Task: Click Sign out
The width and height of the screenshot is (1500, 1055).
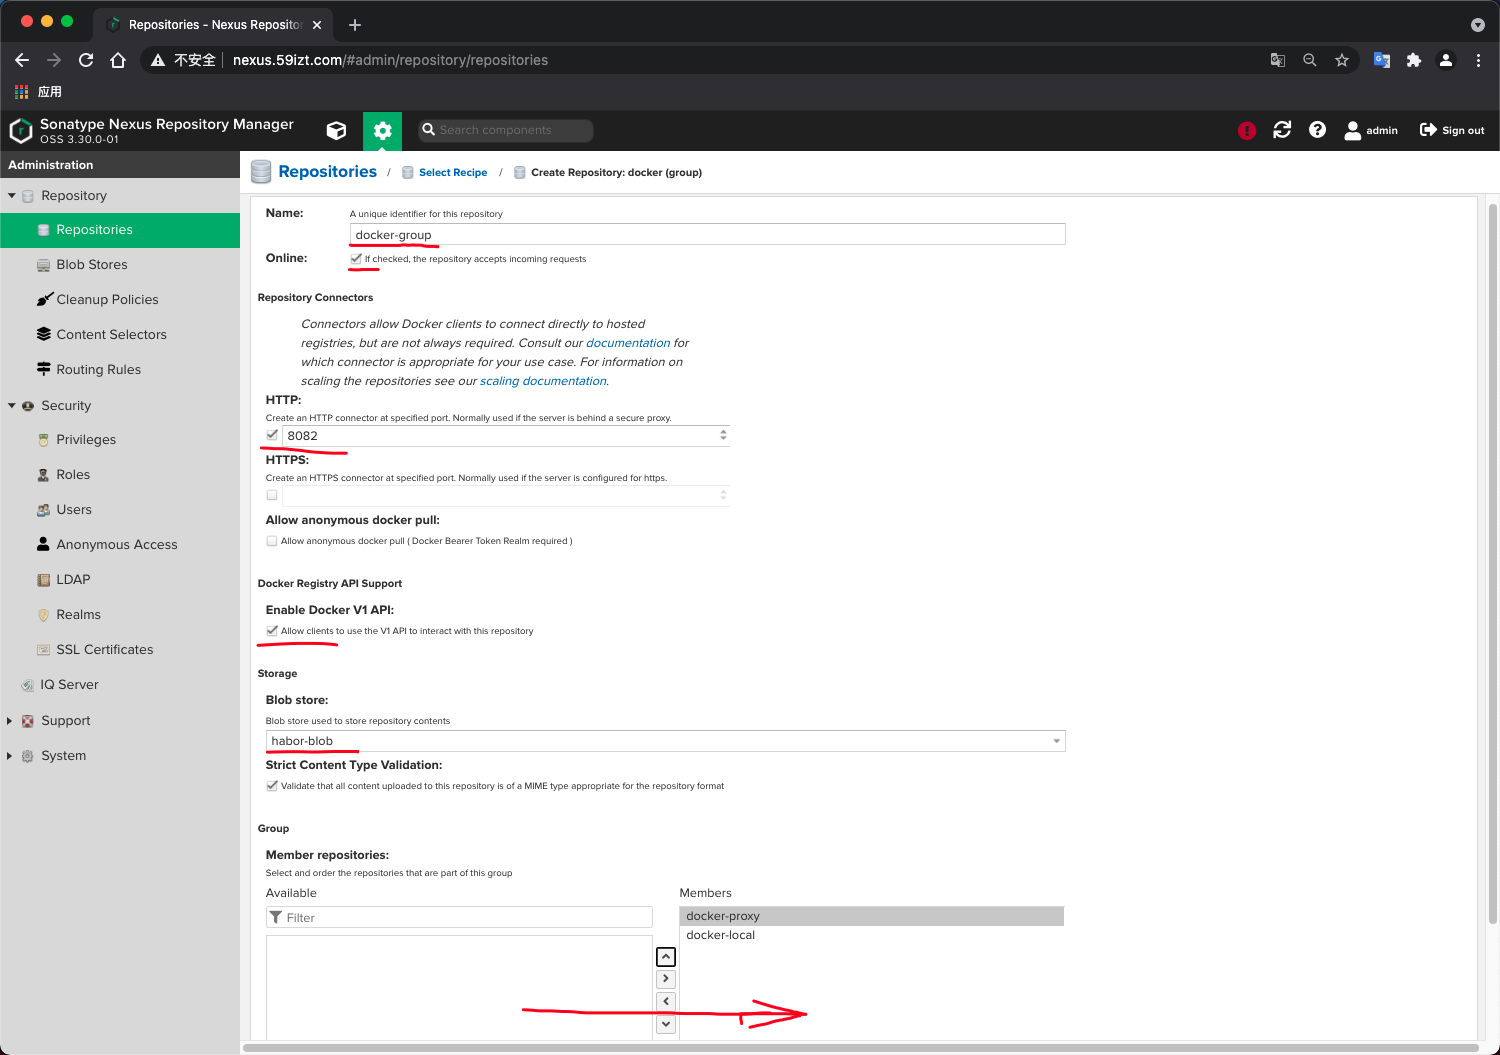Action: point(1452,130)
